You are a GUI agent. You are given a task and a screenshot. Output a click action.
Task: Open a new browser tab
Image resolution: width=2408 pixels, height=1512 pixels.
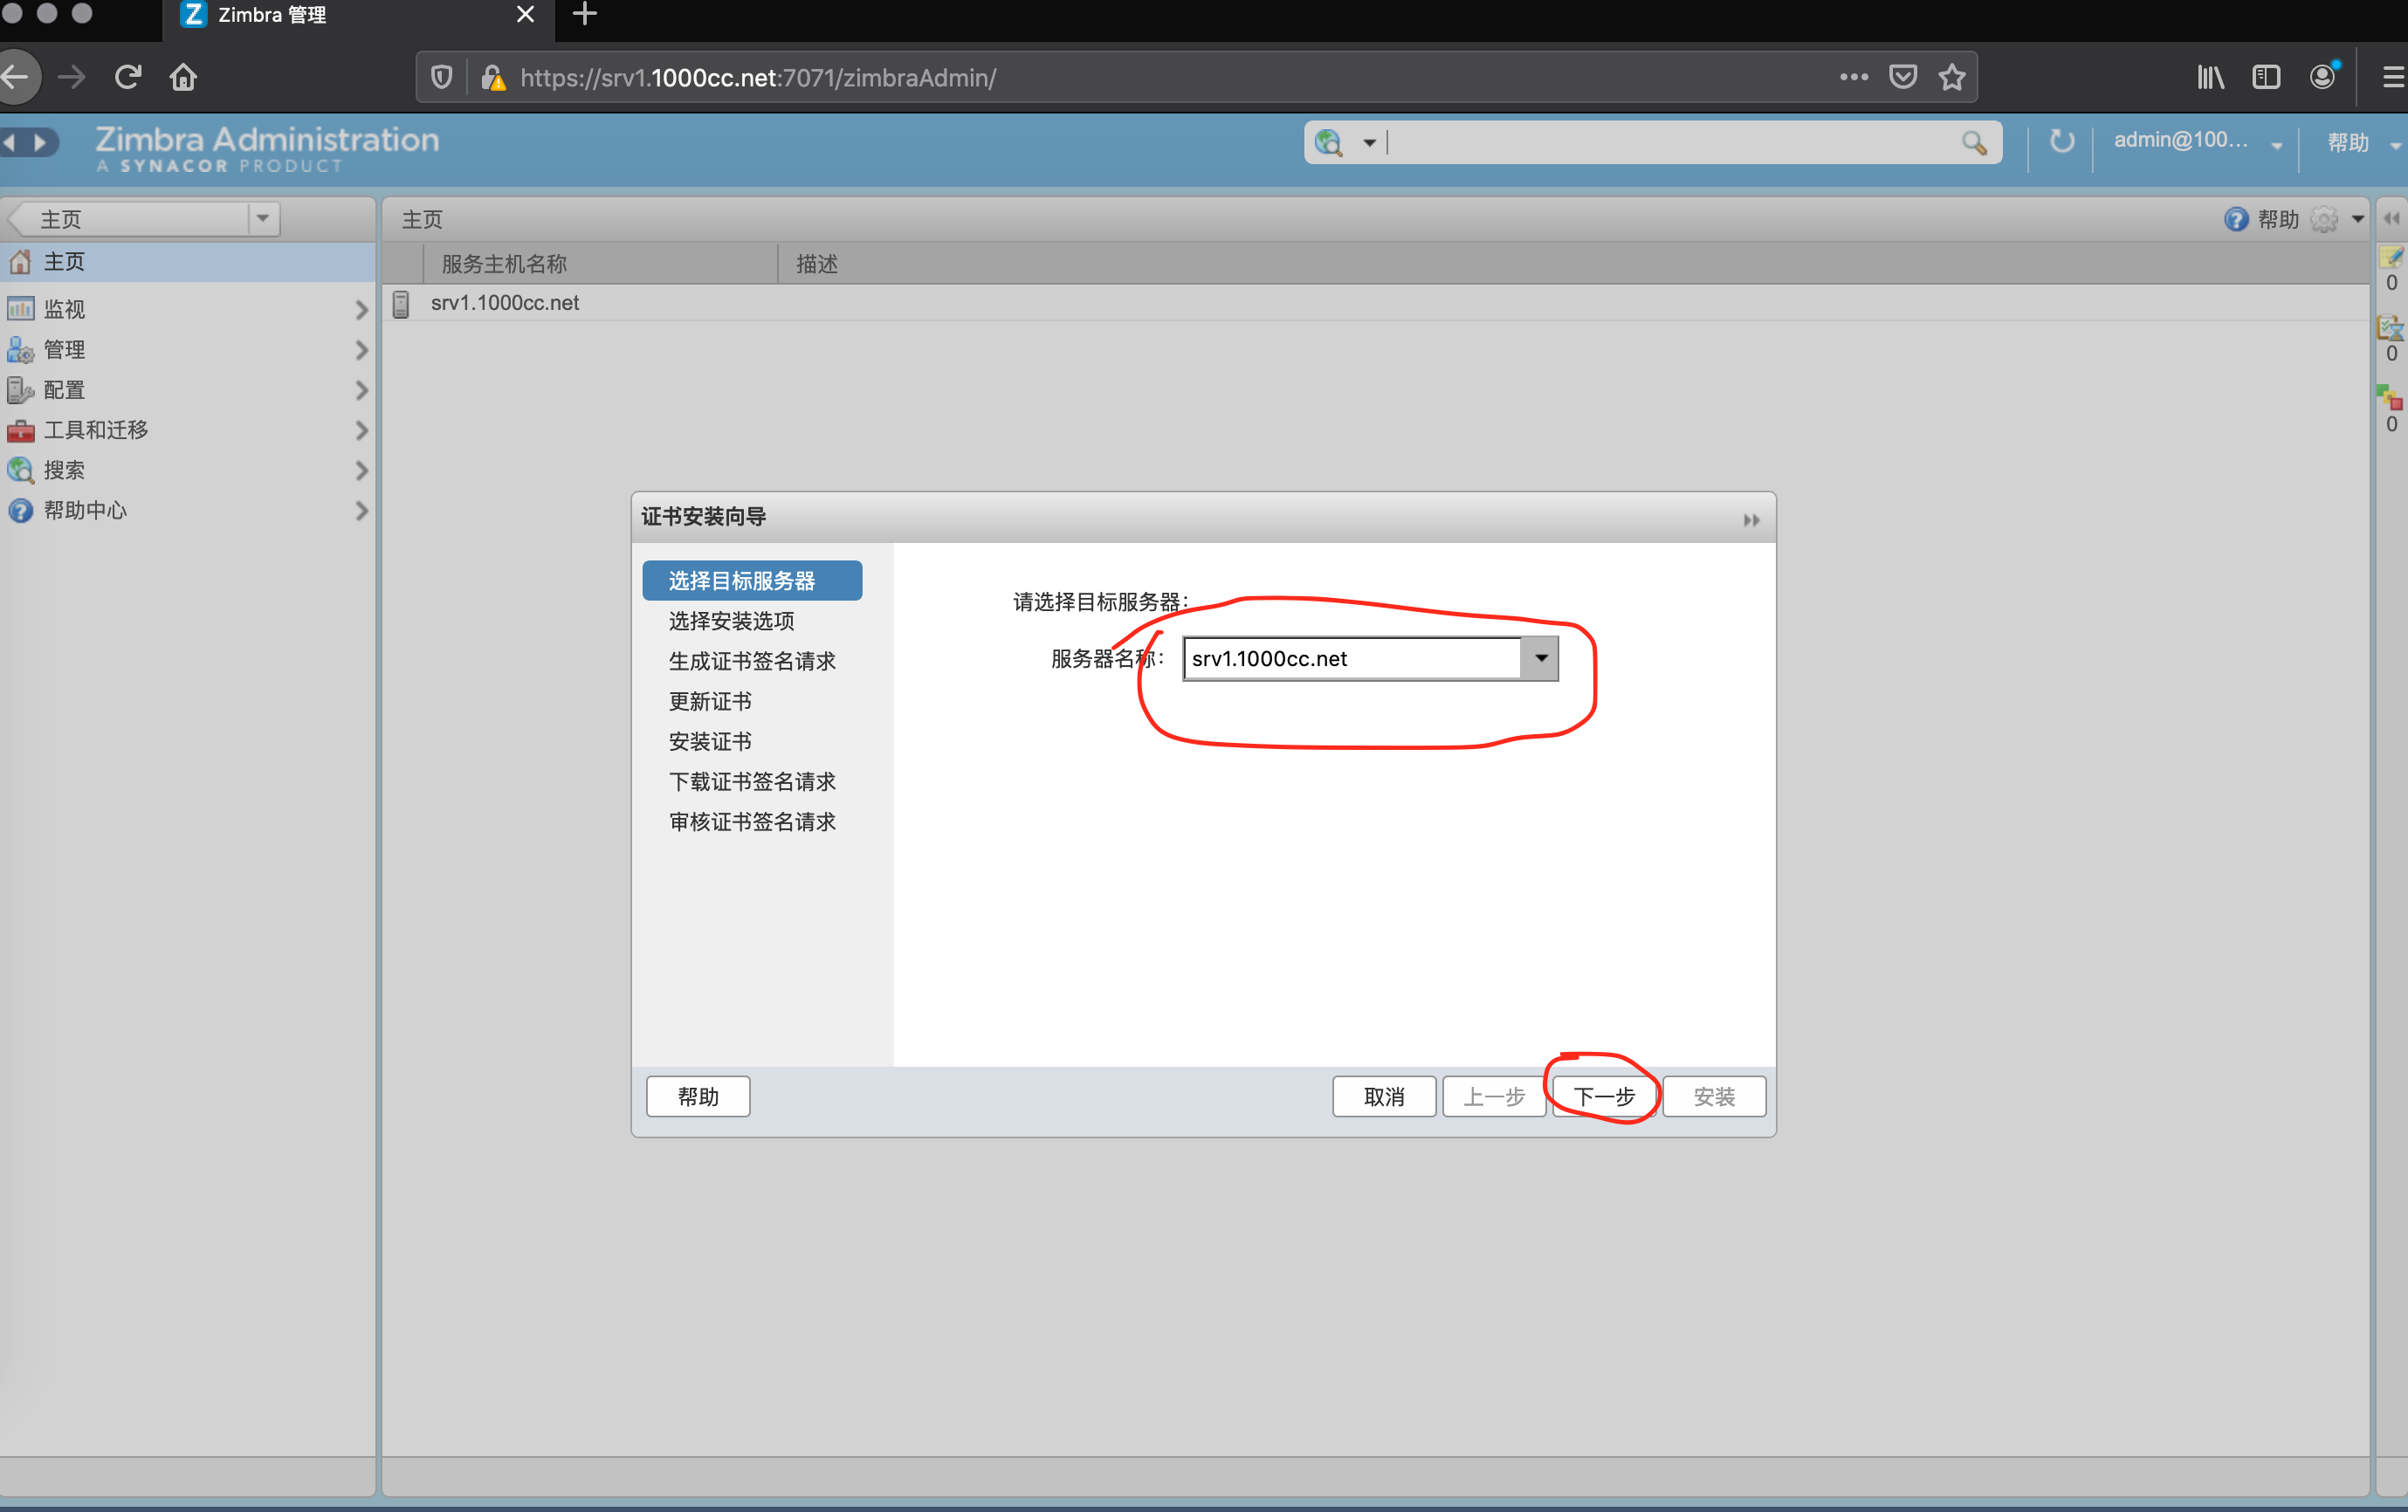pos(585,14)
